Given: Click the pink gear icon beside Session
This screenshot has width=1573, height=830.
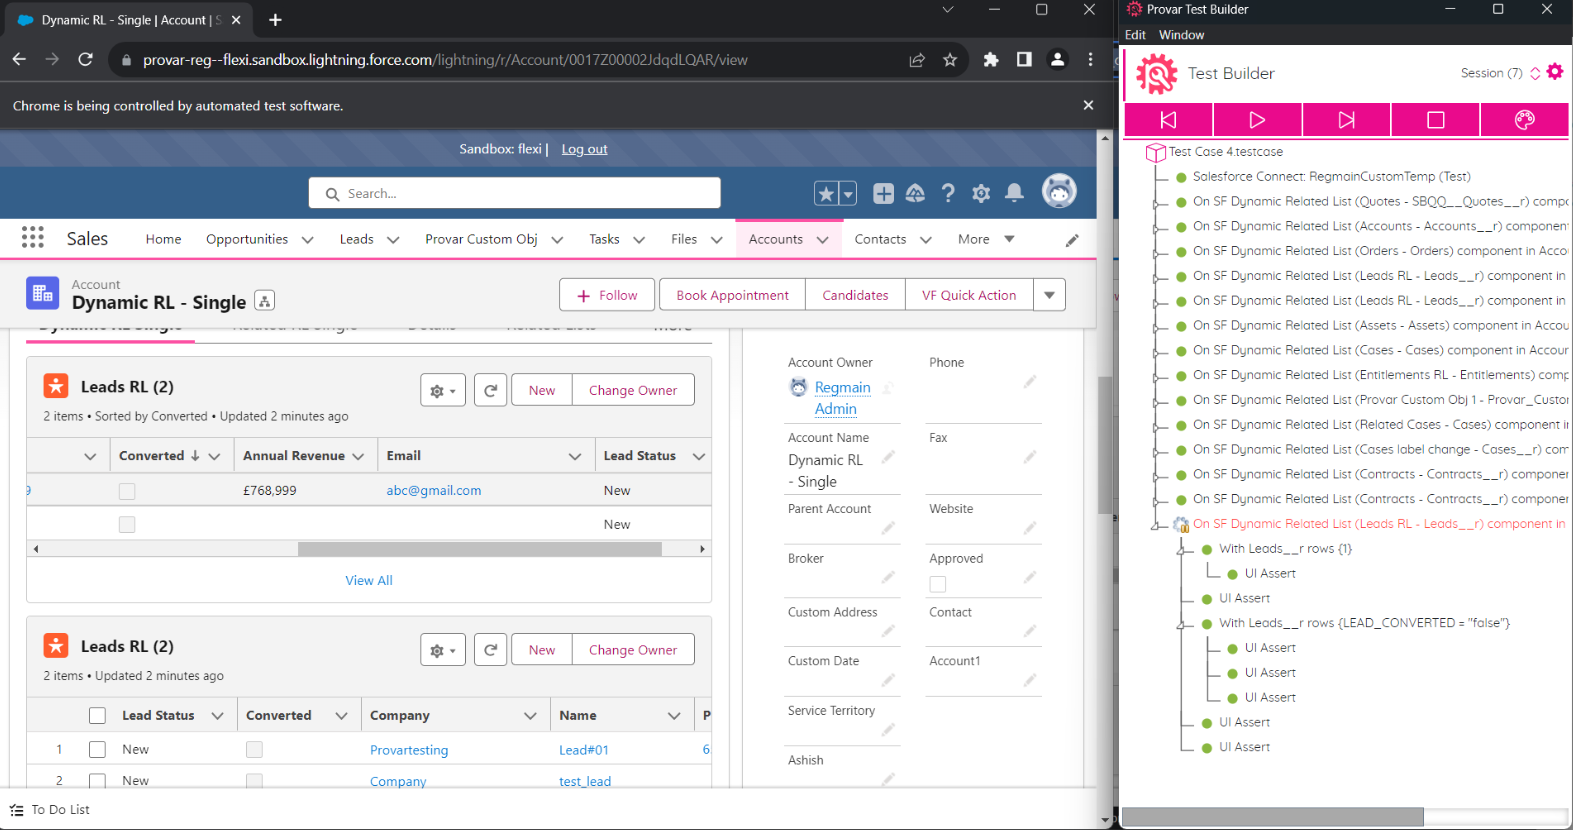Looking at the screenshot, I should point(1554,72).
